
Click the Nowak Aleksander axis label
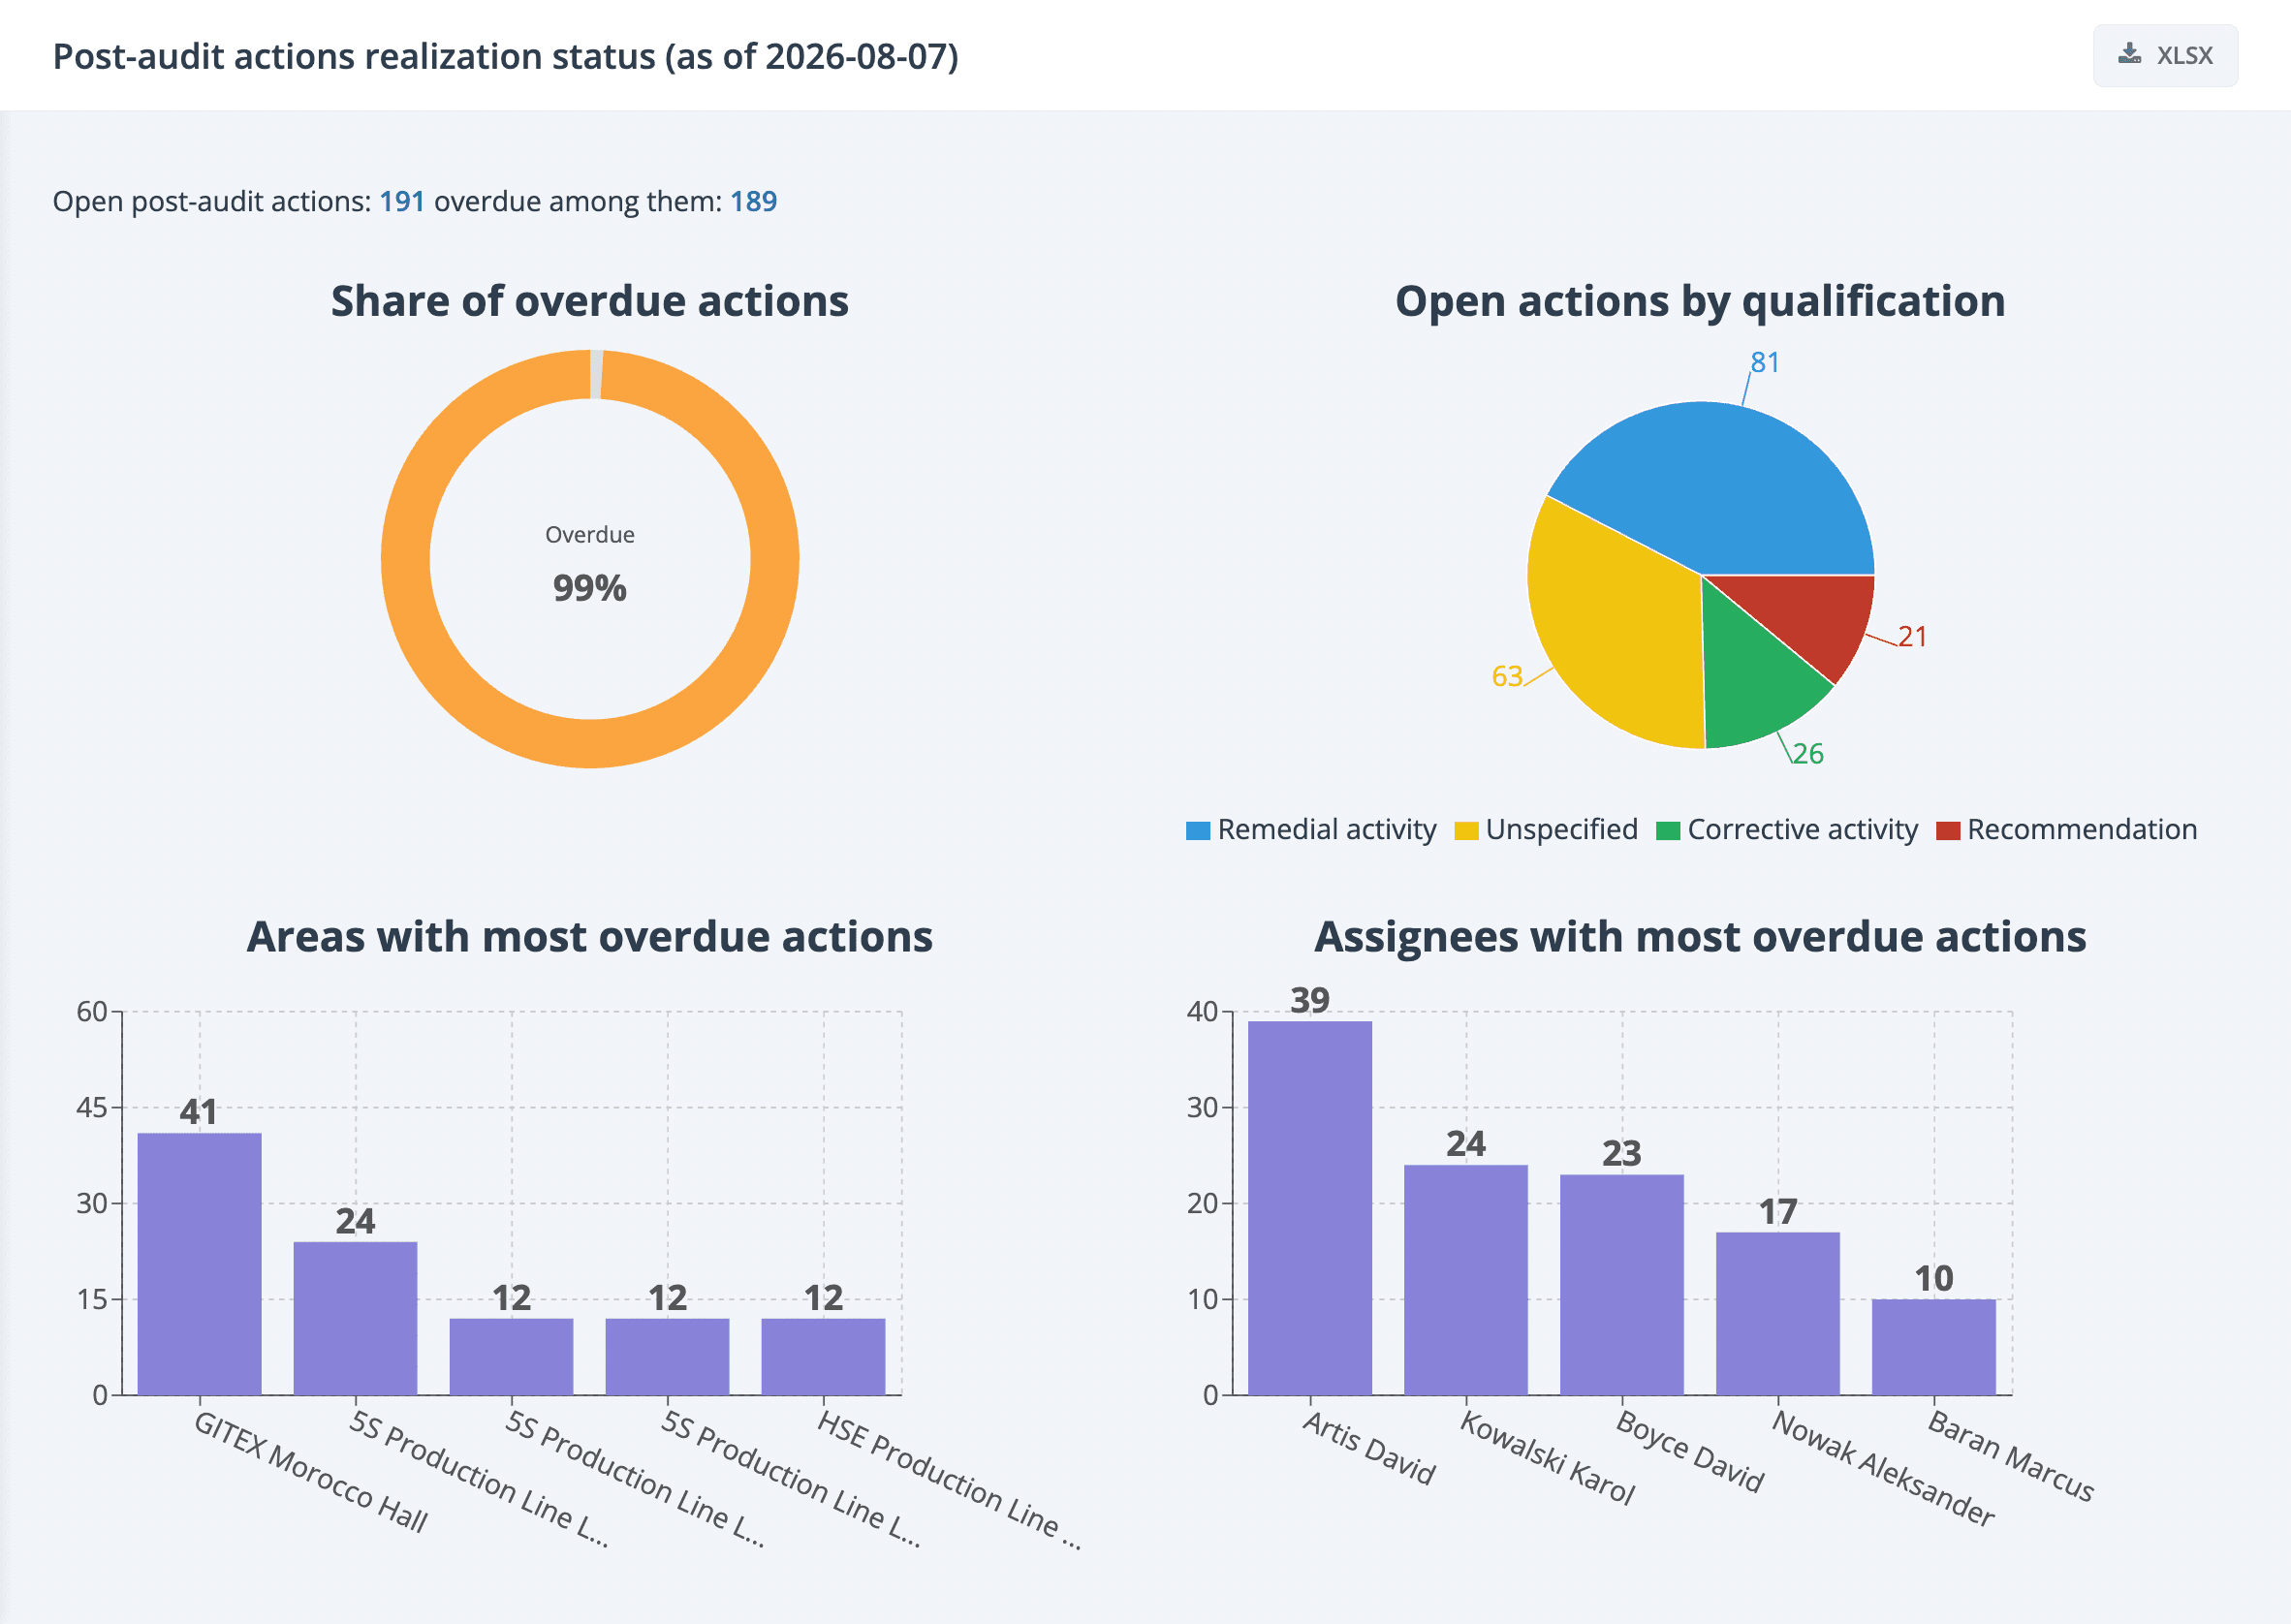click(1883, 1468)
